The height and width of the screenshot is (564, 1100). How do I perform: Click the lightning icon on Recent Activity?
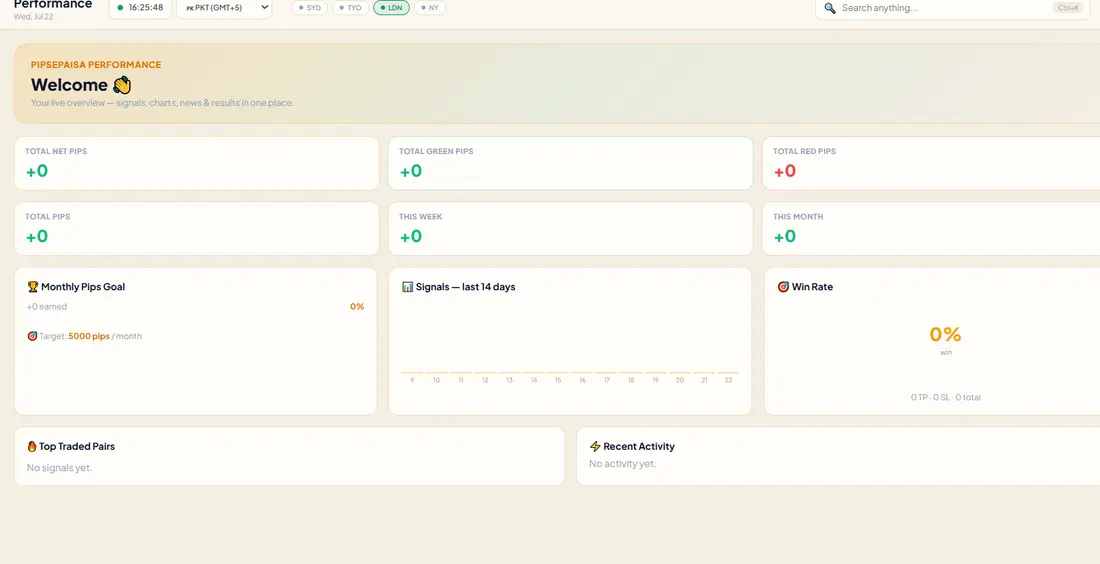595,446
